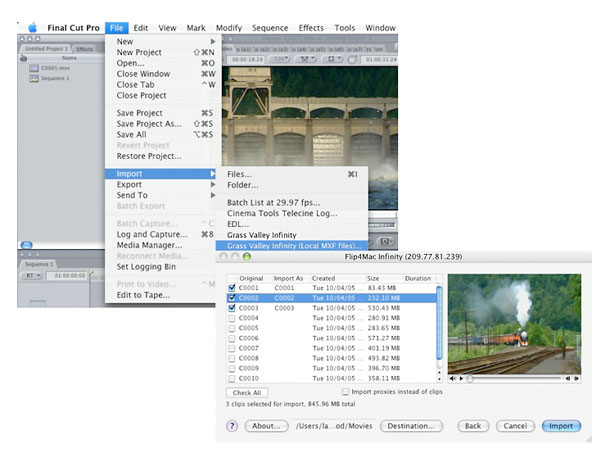Open the Viewer dropdown next to zoom percentage
Viewport: 610px width, 467px height.
click(x=307, y=60)
